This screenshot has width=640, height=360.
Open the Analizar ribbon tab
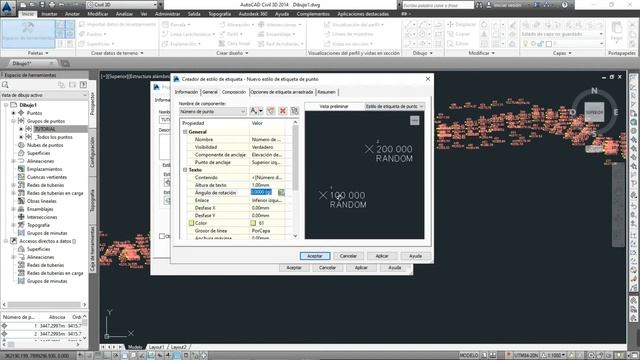[x=124, y=14]
